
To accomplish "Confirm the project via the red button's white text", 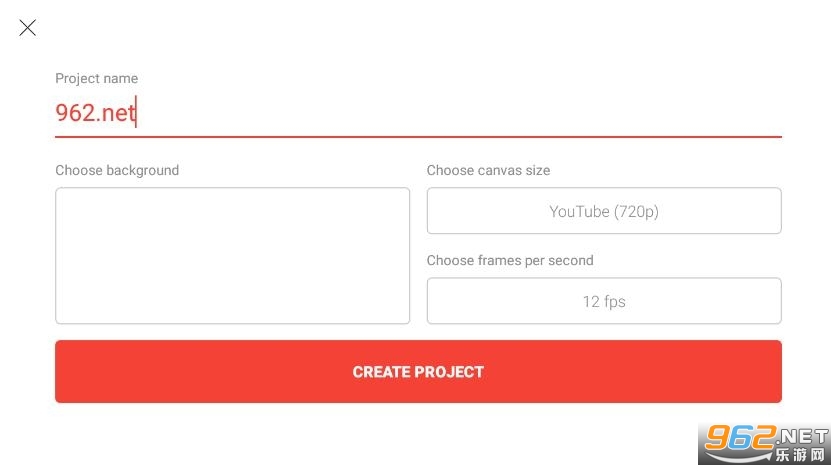I will 418,372.
